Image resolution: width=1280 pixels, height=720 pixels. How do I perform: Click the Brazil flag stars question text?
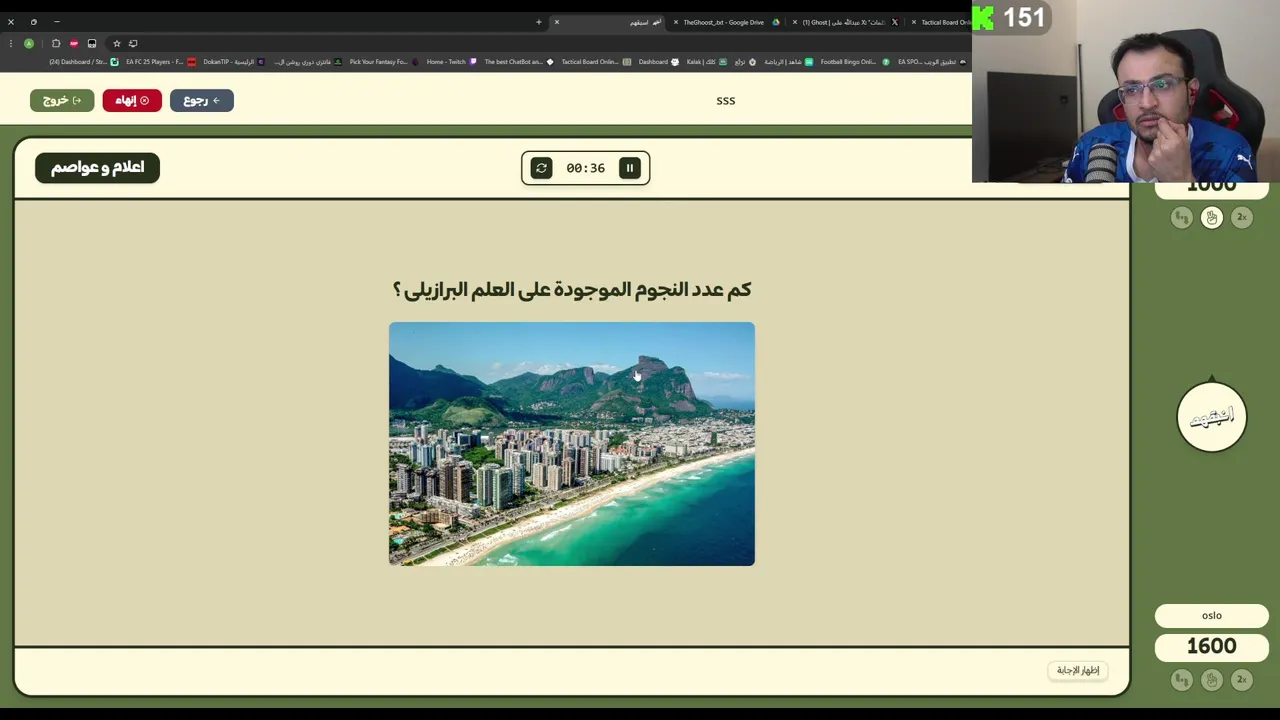572,289
